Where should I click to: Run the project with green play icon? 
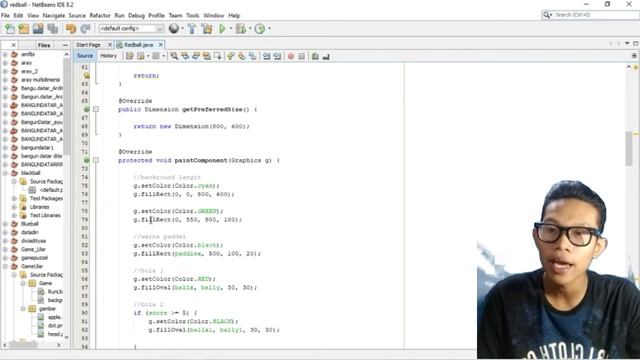(222, 29)
